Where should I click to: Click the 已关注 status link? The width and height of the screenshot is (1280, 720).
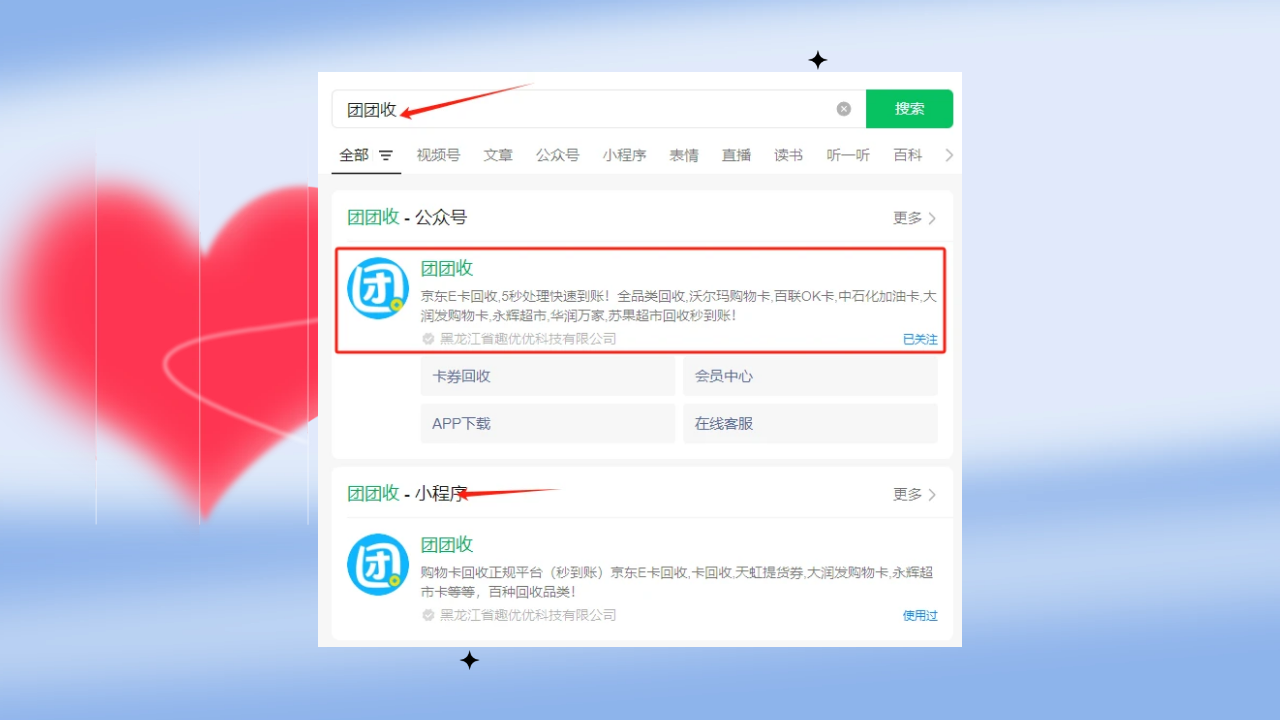920,340
